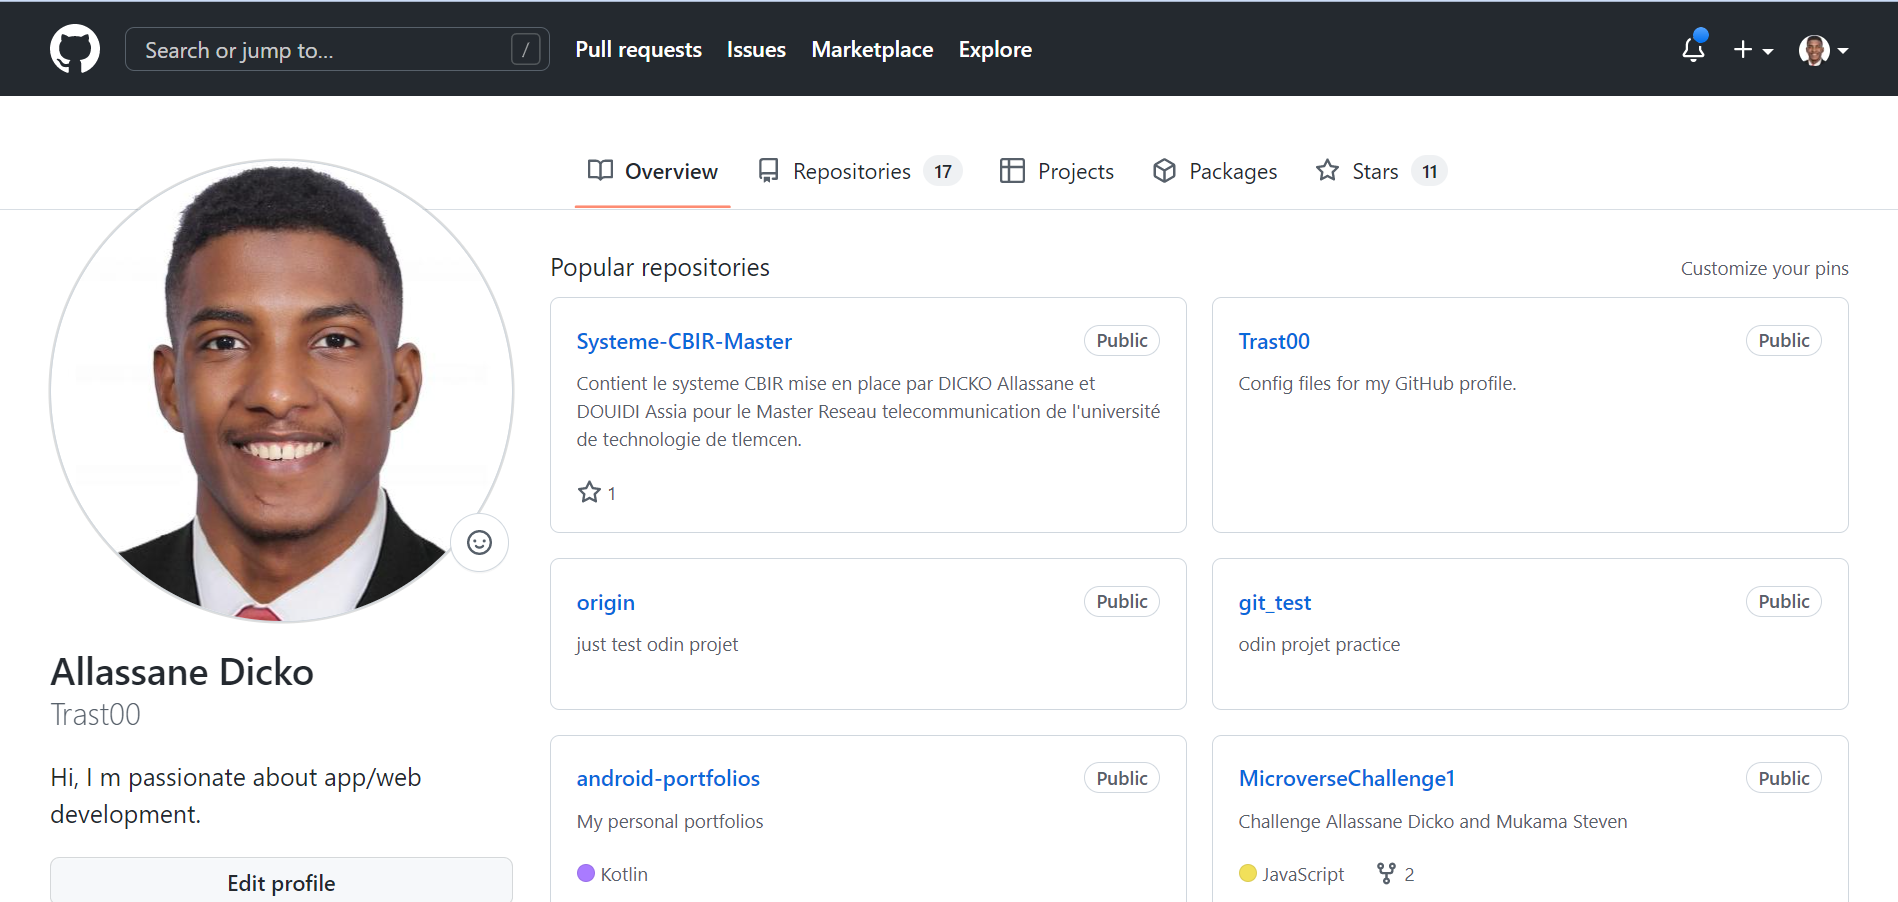This screenshot has width=1898, height=902.
Task: Click the purple Kotlin language color dot
Action: pos(586,873)
